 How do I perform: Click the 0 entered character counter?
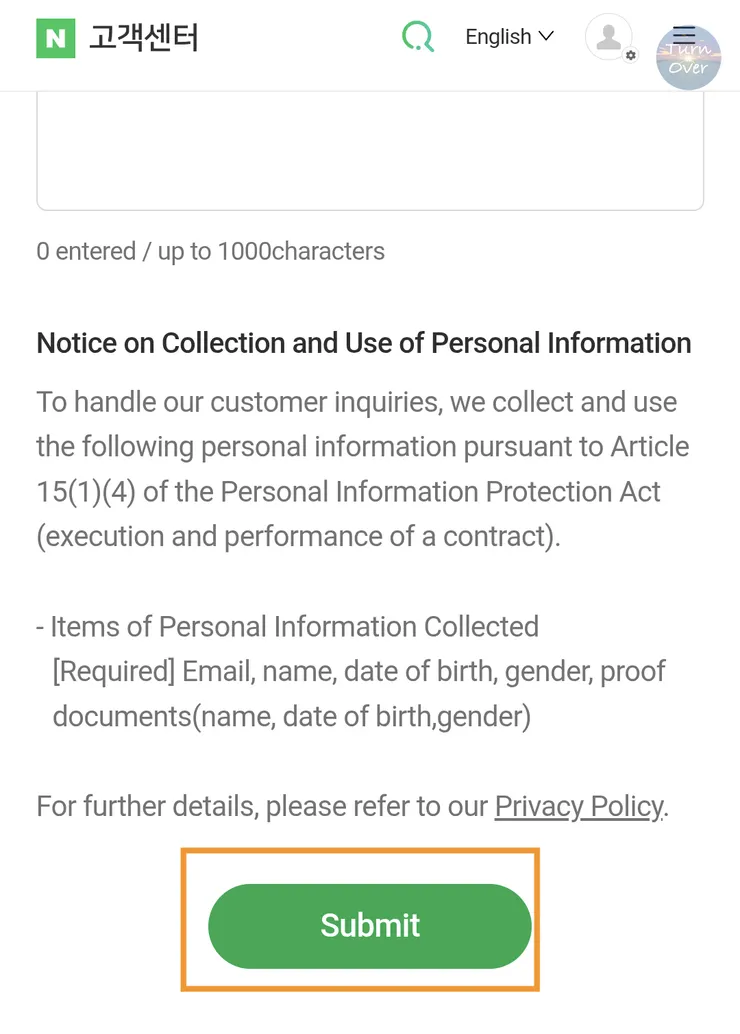point(210,251)
